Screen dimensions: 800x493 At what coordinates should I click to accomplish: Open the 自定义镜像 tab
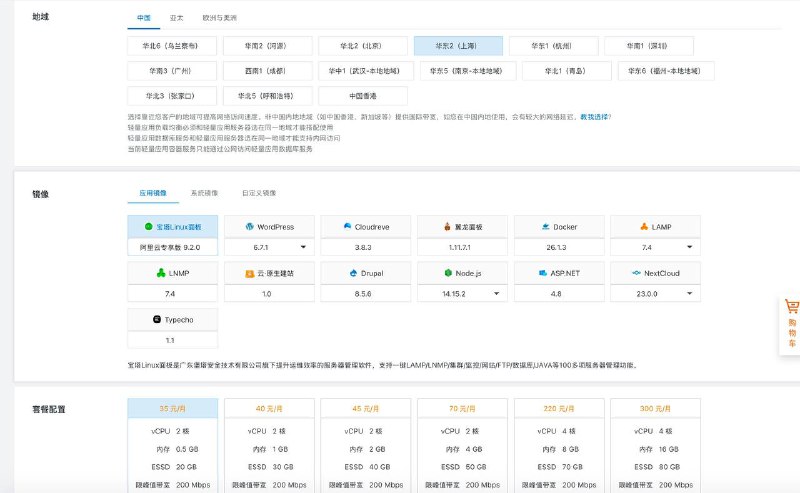259,193
